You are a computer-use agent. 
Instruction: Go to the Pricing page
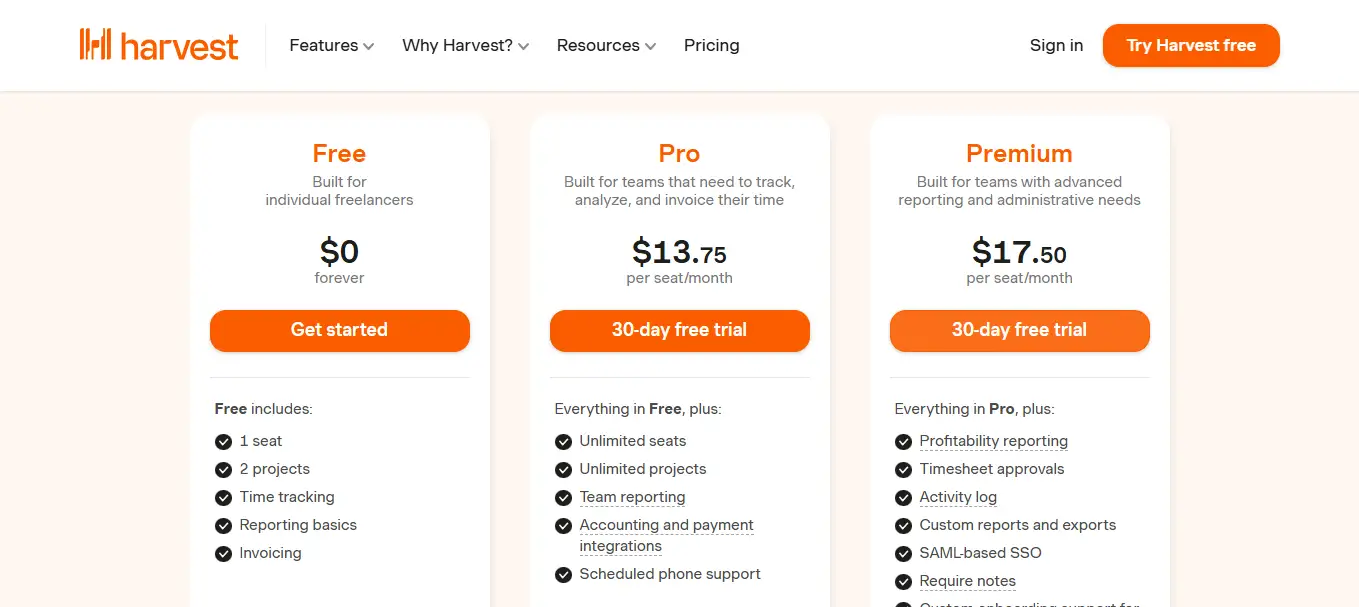pyautogui.click(x=711, y=45)
